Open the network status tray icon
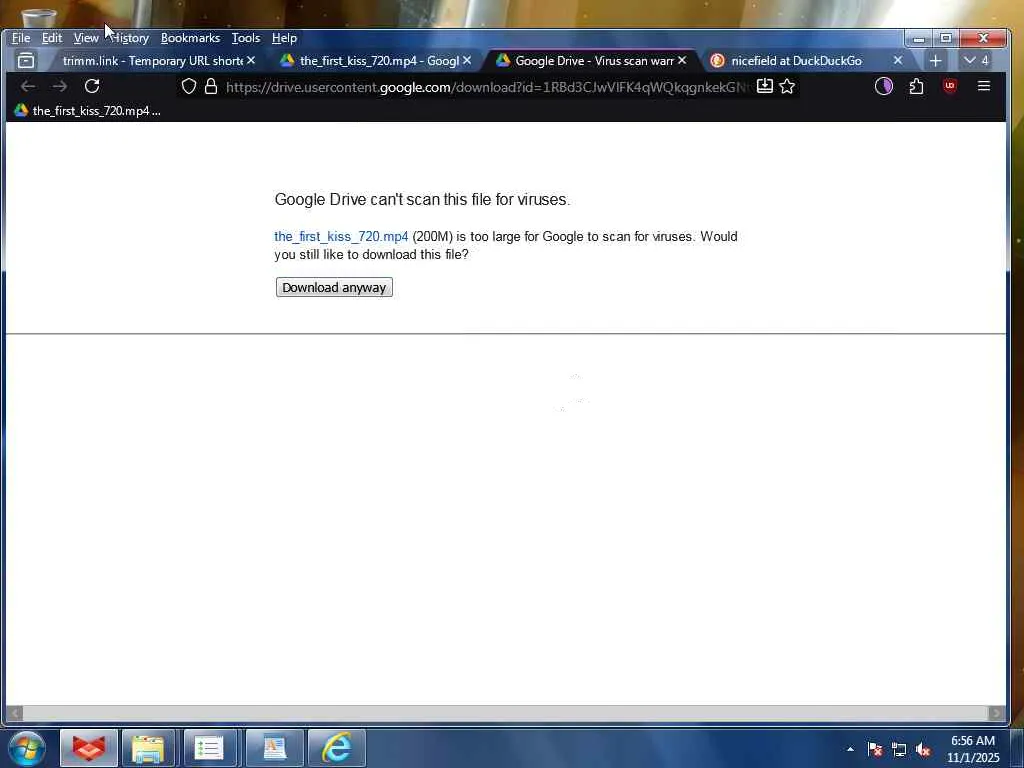 (899, 749)
